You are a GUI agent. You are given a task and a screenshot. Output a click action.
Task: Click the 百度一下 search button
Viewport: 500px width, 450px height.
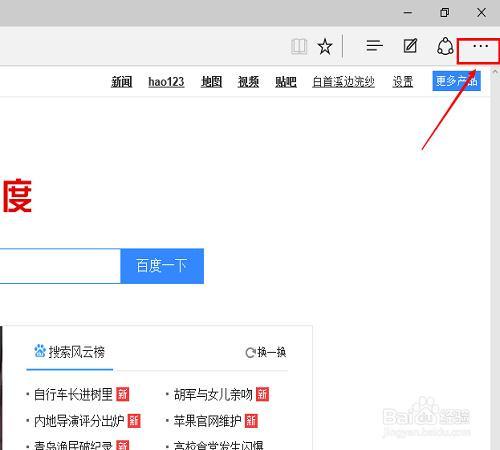click(x=162, y=266)
